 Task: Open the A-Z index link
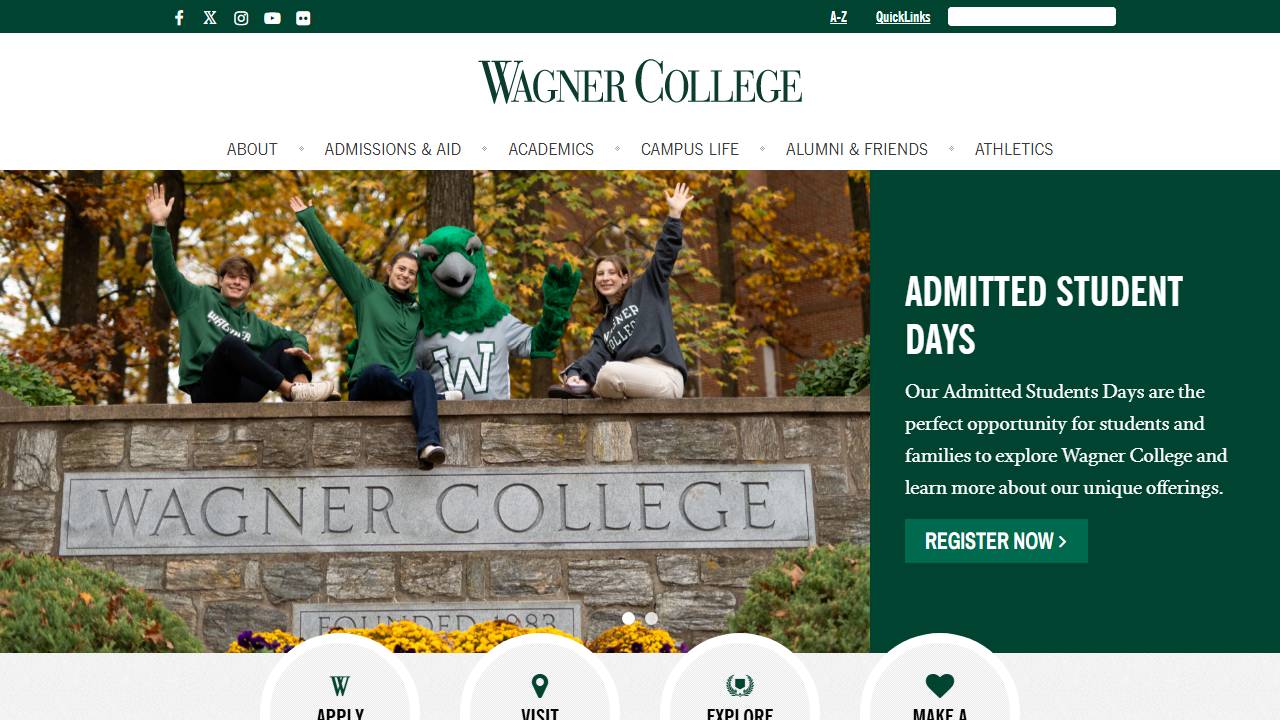pos(838,17)
